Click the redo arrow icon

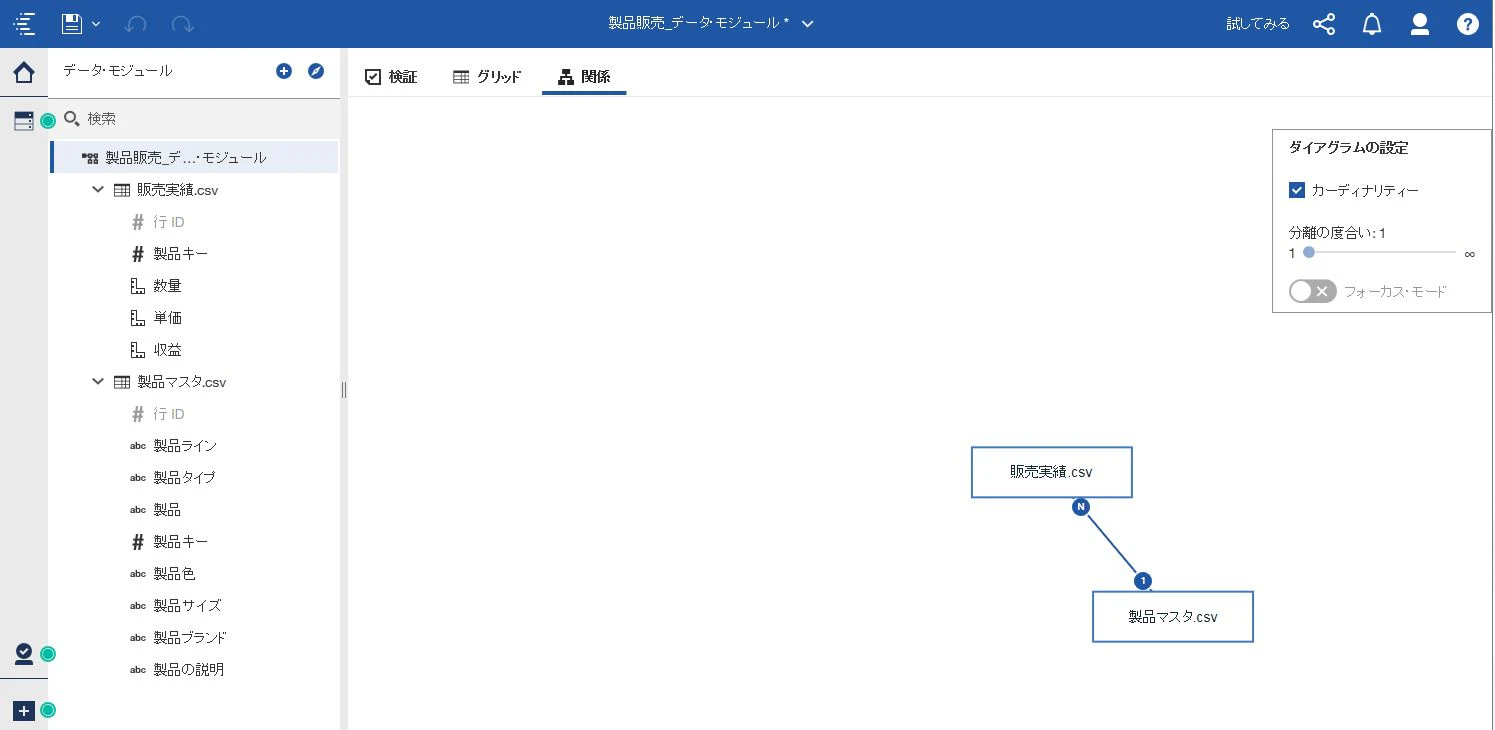[x=182, y=24]
